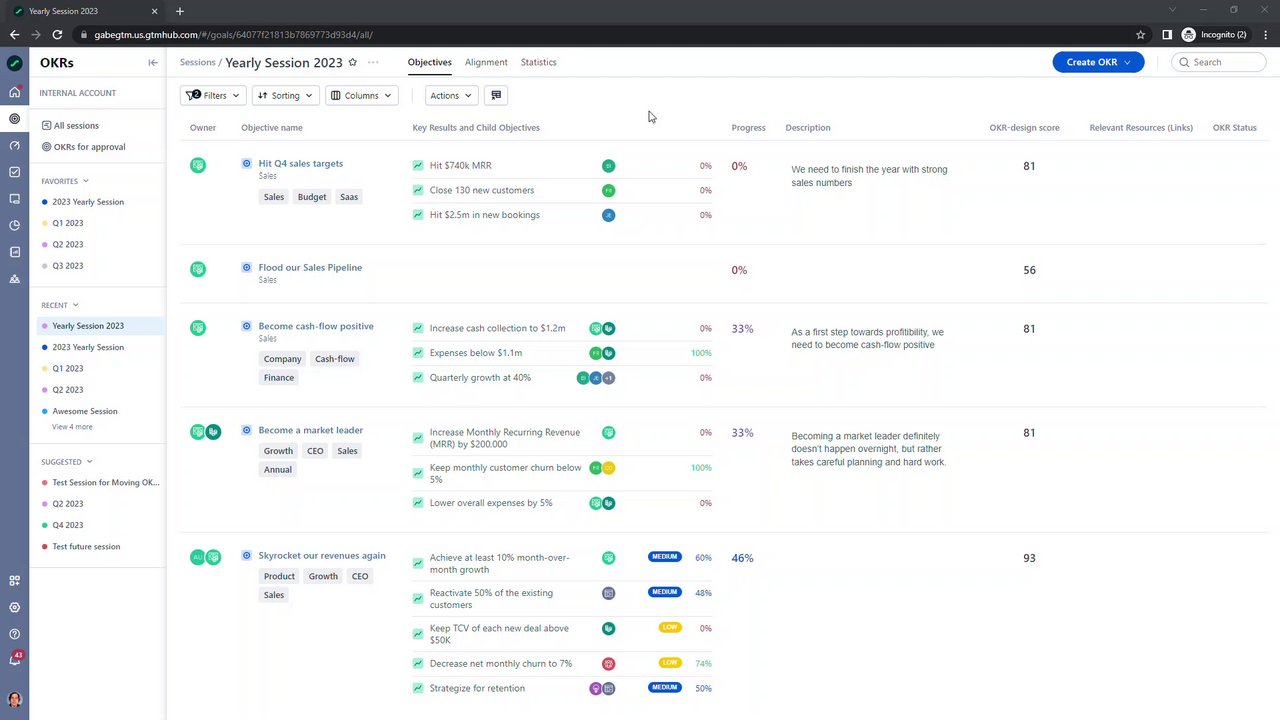Image resolution: width=1280 pixels, height=720 pixels.
Task: Click assignee avatar for Decrease net monthly churn
Action: point(608,663)
